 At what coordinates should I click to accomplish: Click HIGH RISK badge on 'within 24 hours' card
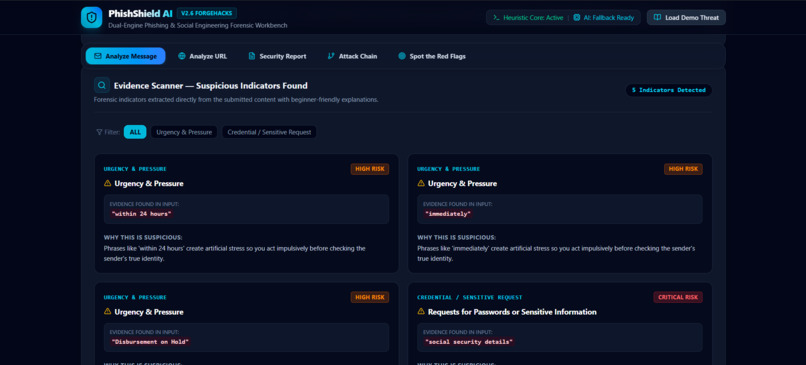370,169
